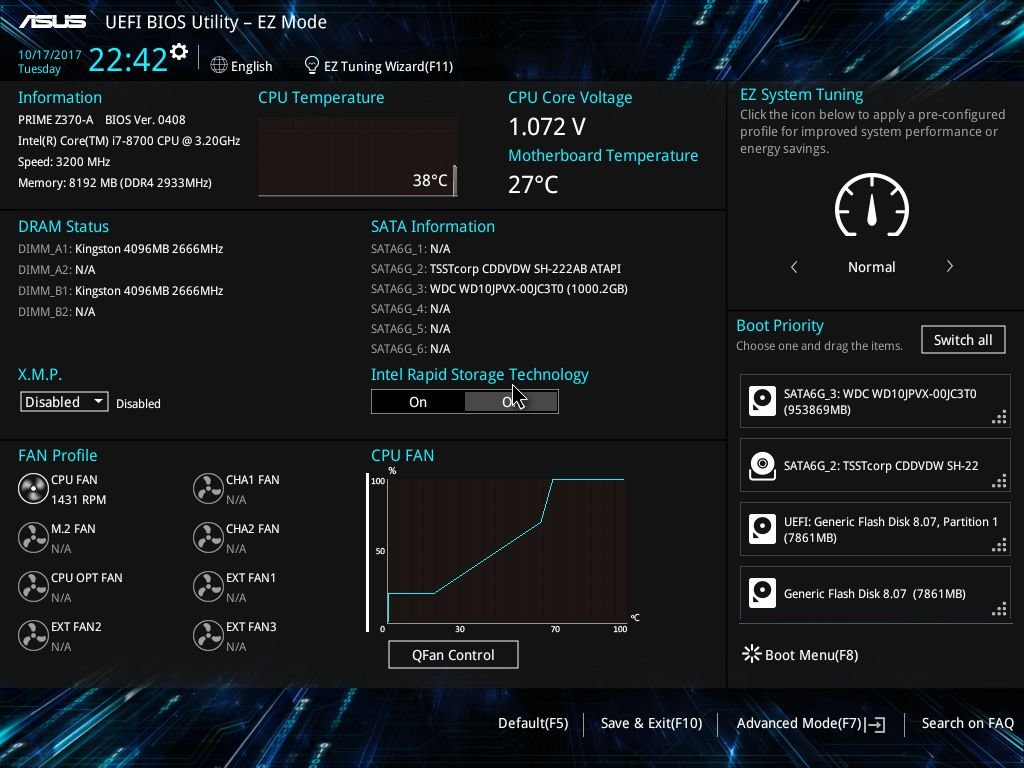Select the EXT FAN1 icon
Image resolution: width=1024 pixels, height=768 pixels.
click(x=208, y=586)
